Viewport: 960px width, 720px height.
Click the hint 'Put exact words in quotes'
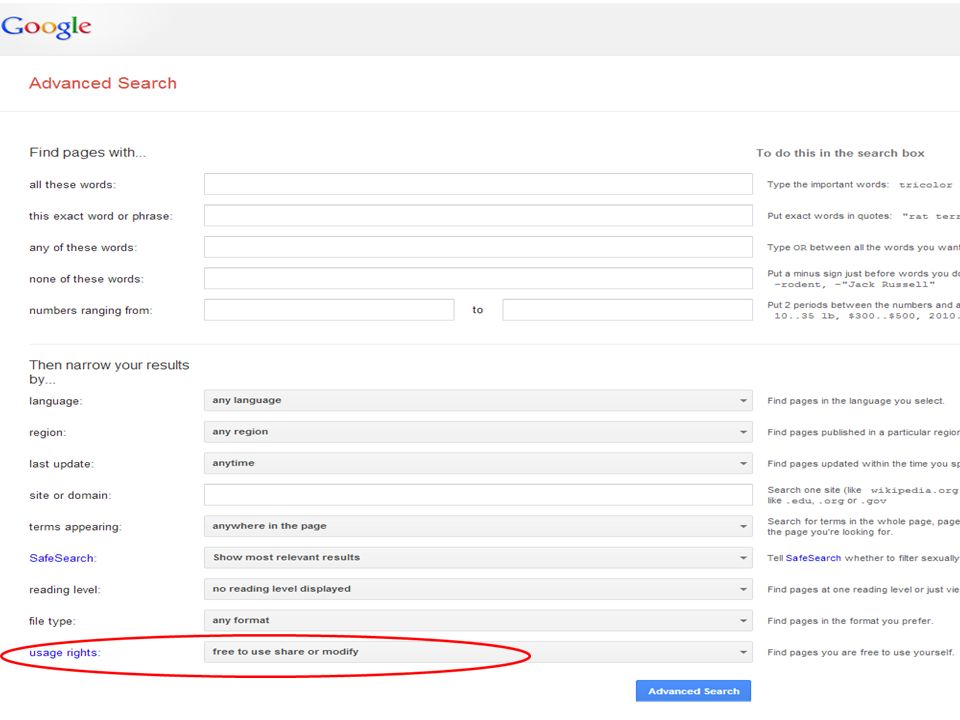(x=830, y=216)
